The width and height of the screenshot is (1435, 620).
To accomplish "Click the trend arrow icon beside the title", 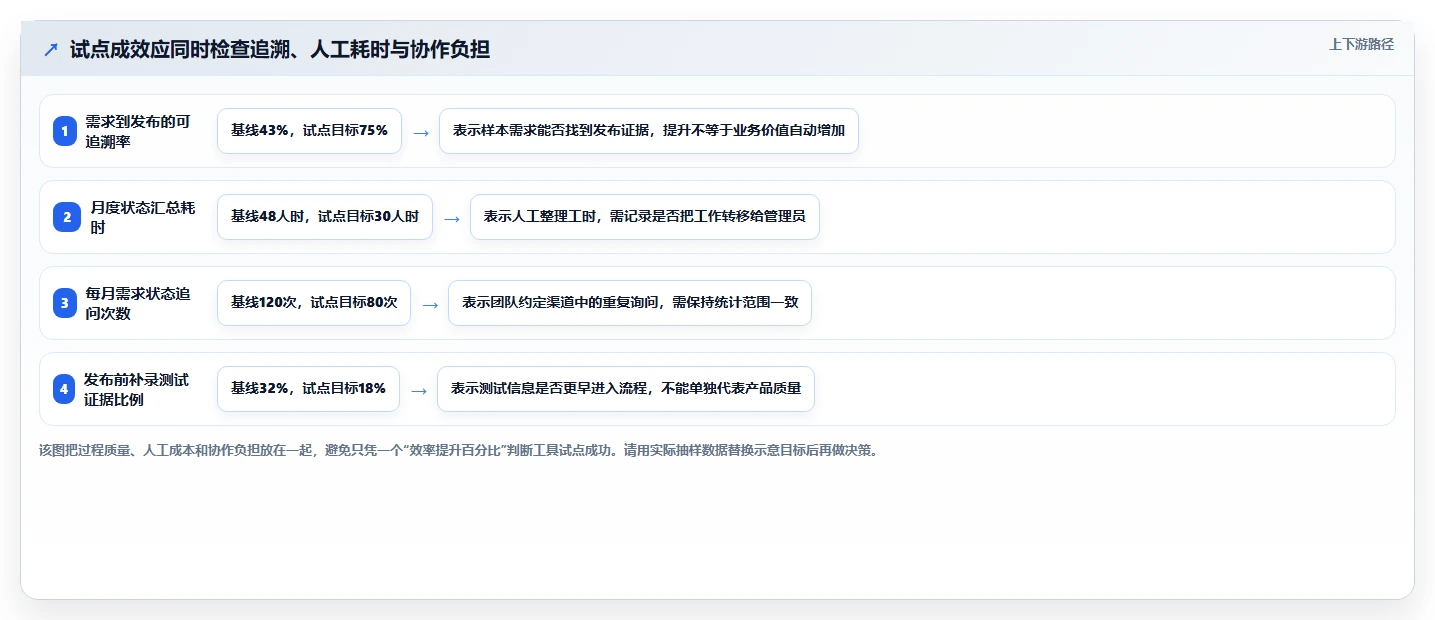I will [x=51, y=49].
